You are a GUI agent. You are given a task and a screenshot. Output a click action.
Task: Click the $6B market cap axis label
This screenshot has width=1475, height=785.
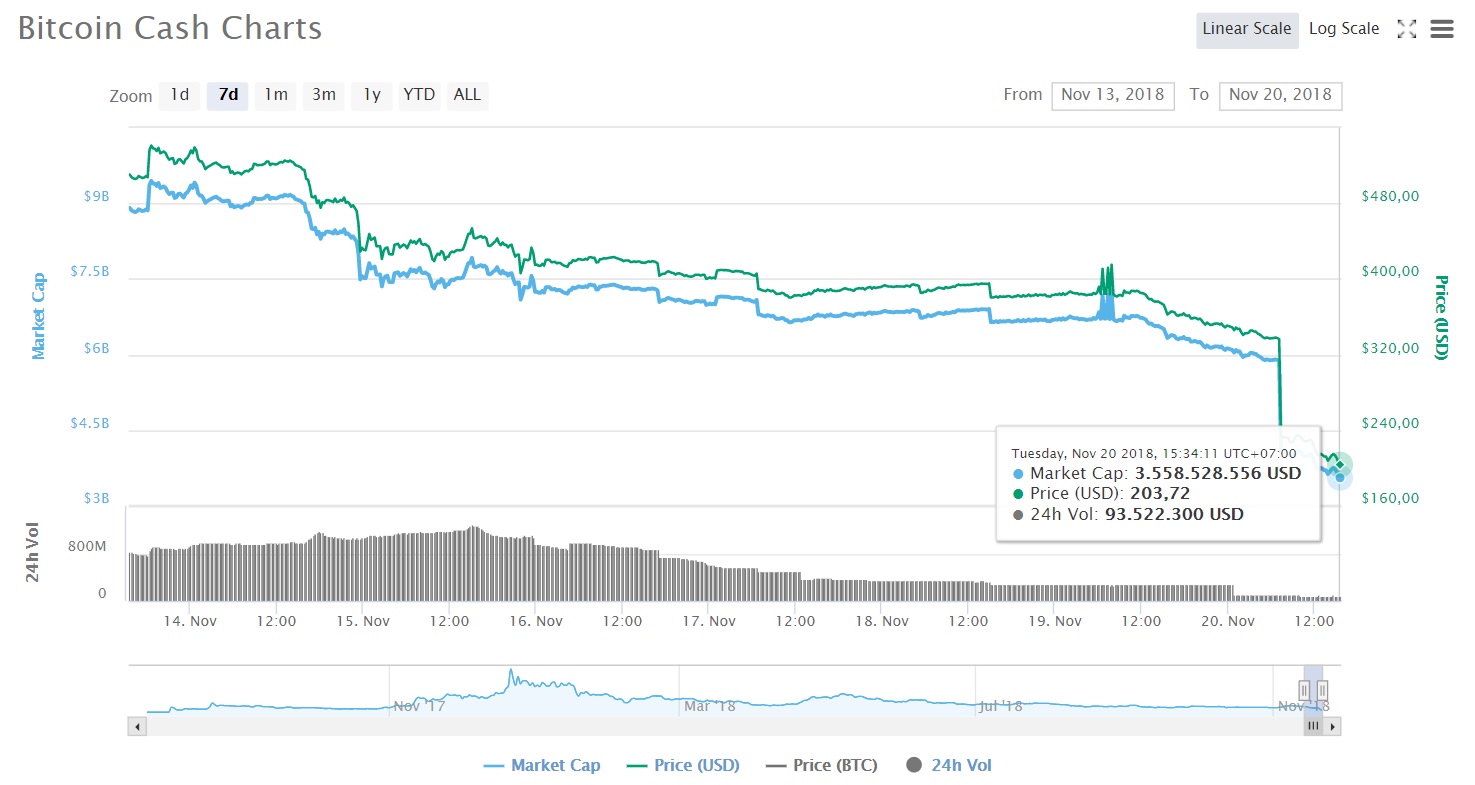pos(97,348)
